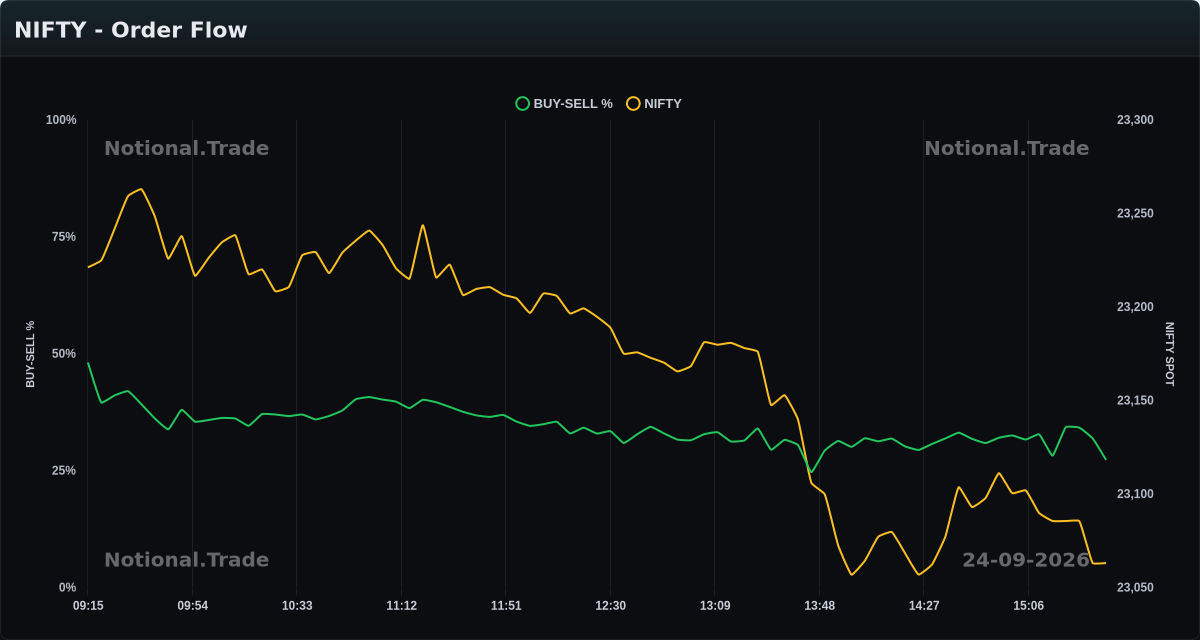Image resolution: width=1200 pixels, height=640 pixels.
Task: Click the 09:54 time axis label
Action: pos(193,606)
